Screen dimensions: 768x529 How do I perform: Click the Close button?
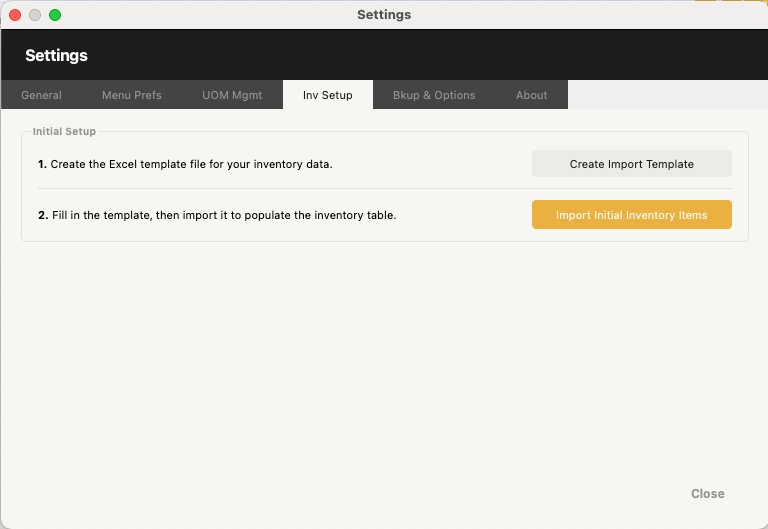coord(708,493)
